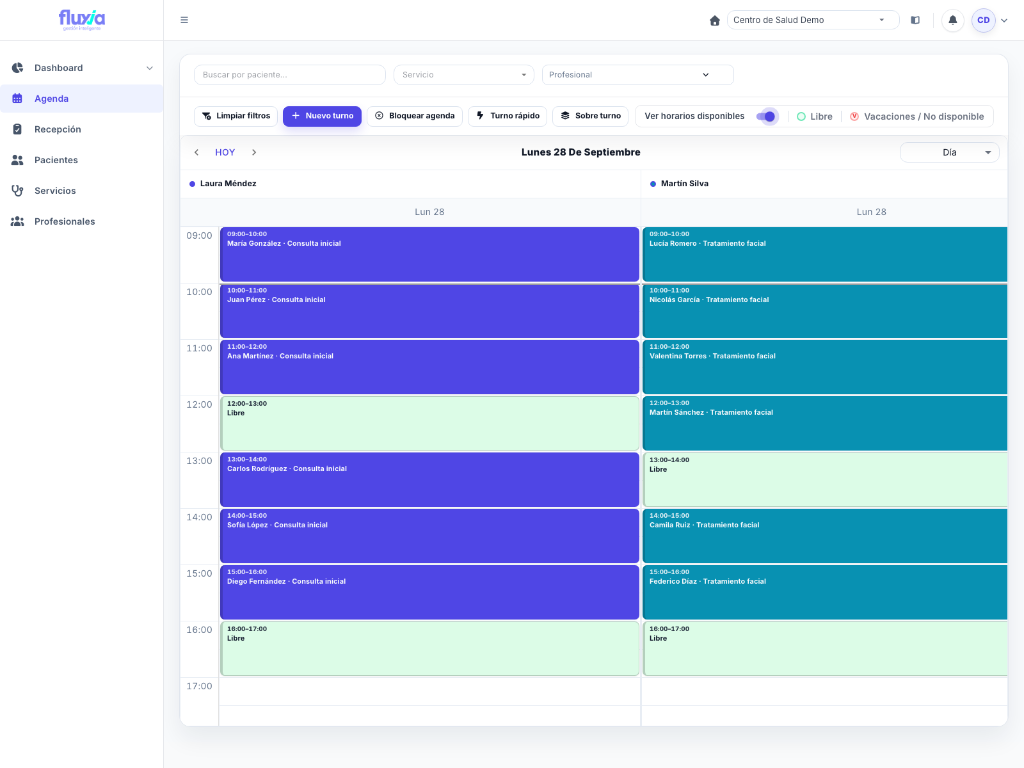Select Martín Silva 16:00 Libre slot

coord(825,648)
